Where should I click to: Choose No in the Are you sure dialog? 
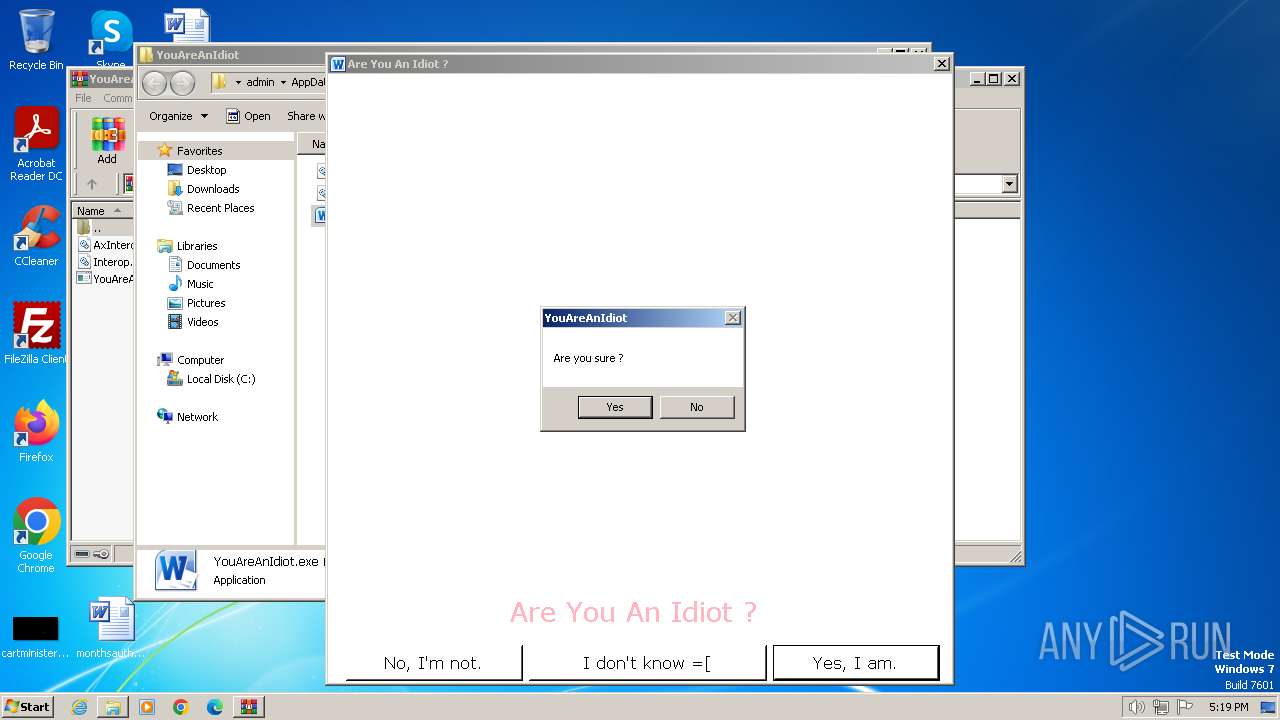coord(697,407)
